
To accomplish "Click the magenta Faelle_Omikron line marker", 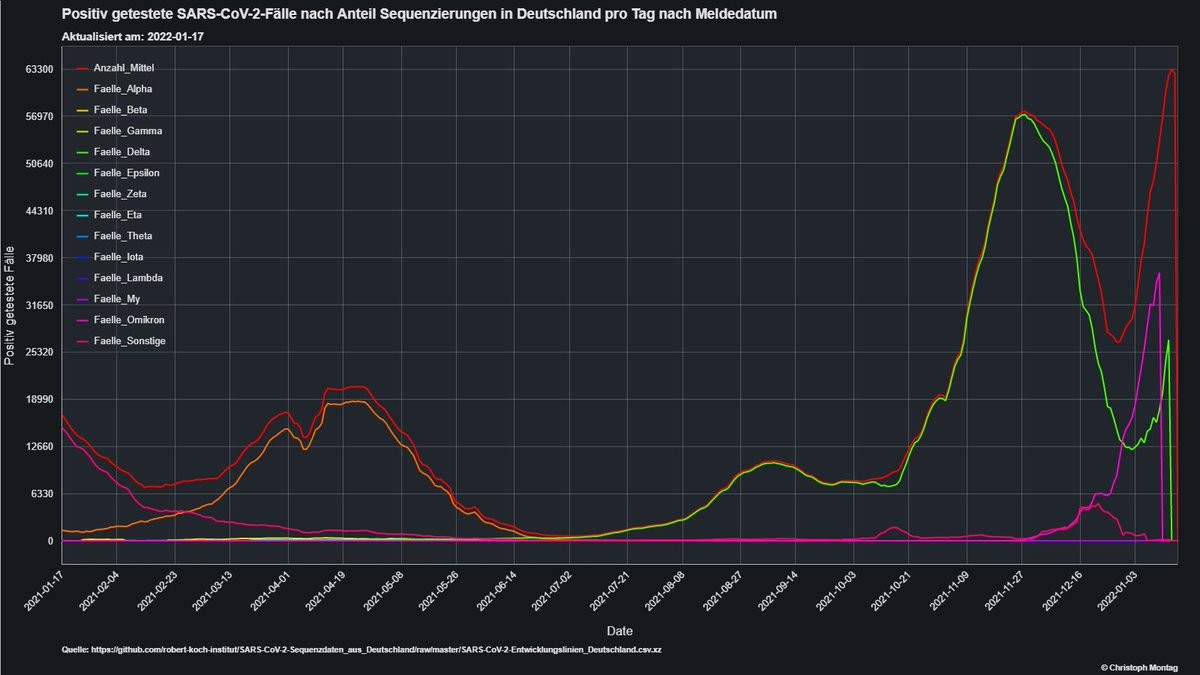I will tap(83, 320).
